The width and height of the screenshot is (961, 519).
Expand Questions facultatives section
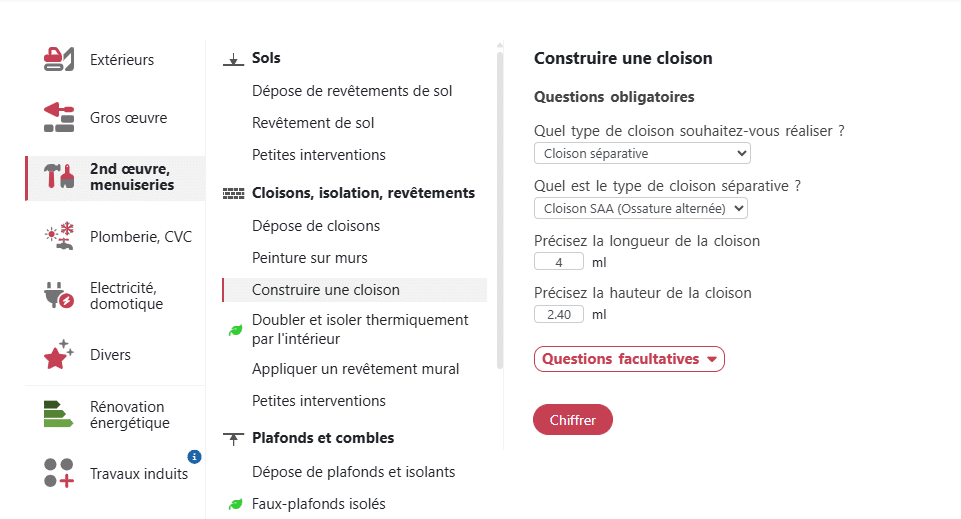click(629, 359)
